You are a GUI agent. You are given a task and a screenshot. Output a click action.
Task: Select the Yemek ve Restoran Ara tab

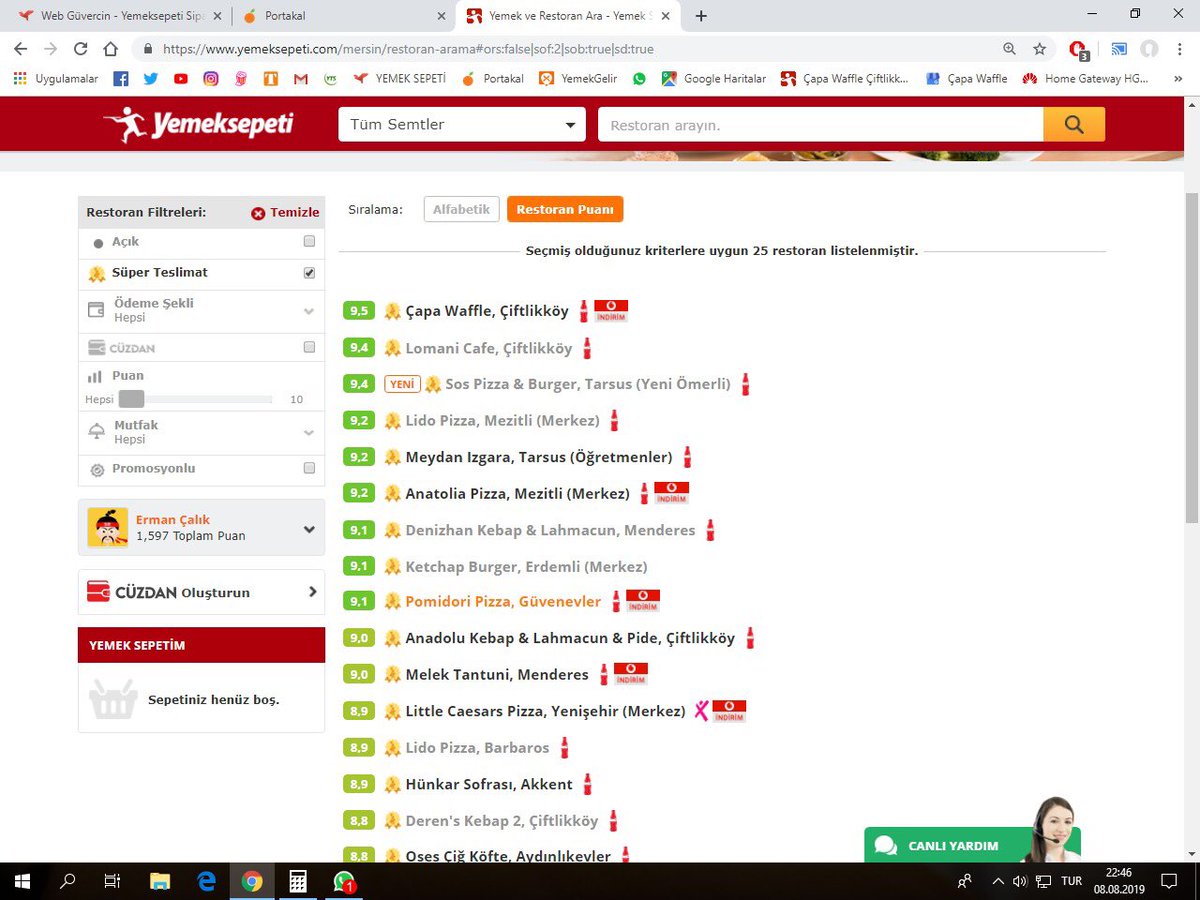(x=566, y=16)
